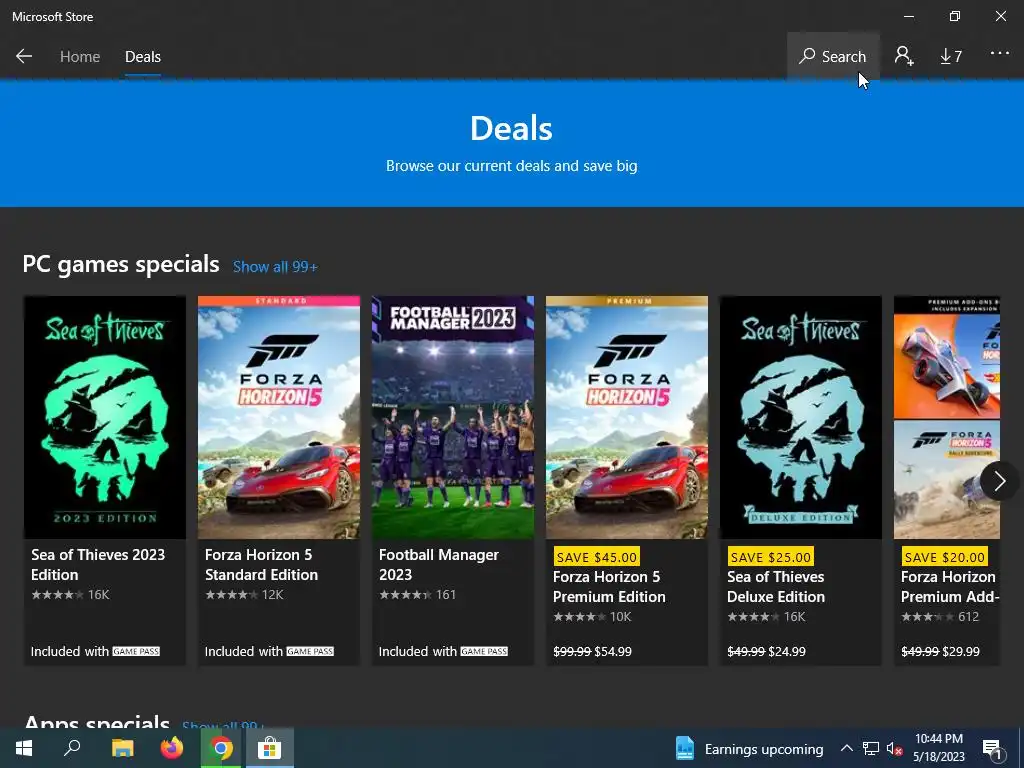
Task: Open File Explorer from the taskbar
Action: tap(122, 748)
